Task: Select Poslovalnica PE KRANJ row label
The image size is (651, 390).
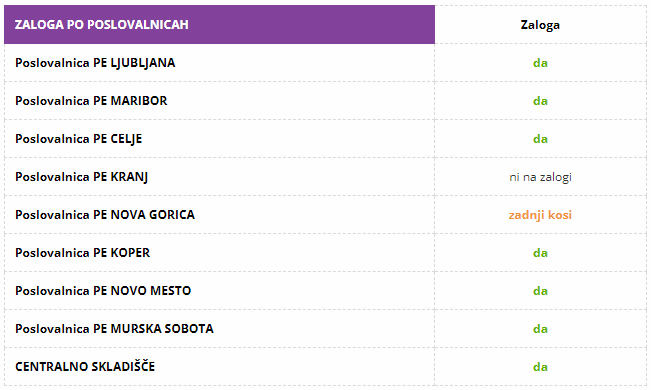Action: coord(82,177)
